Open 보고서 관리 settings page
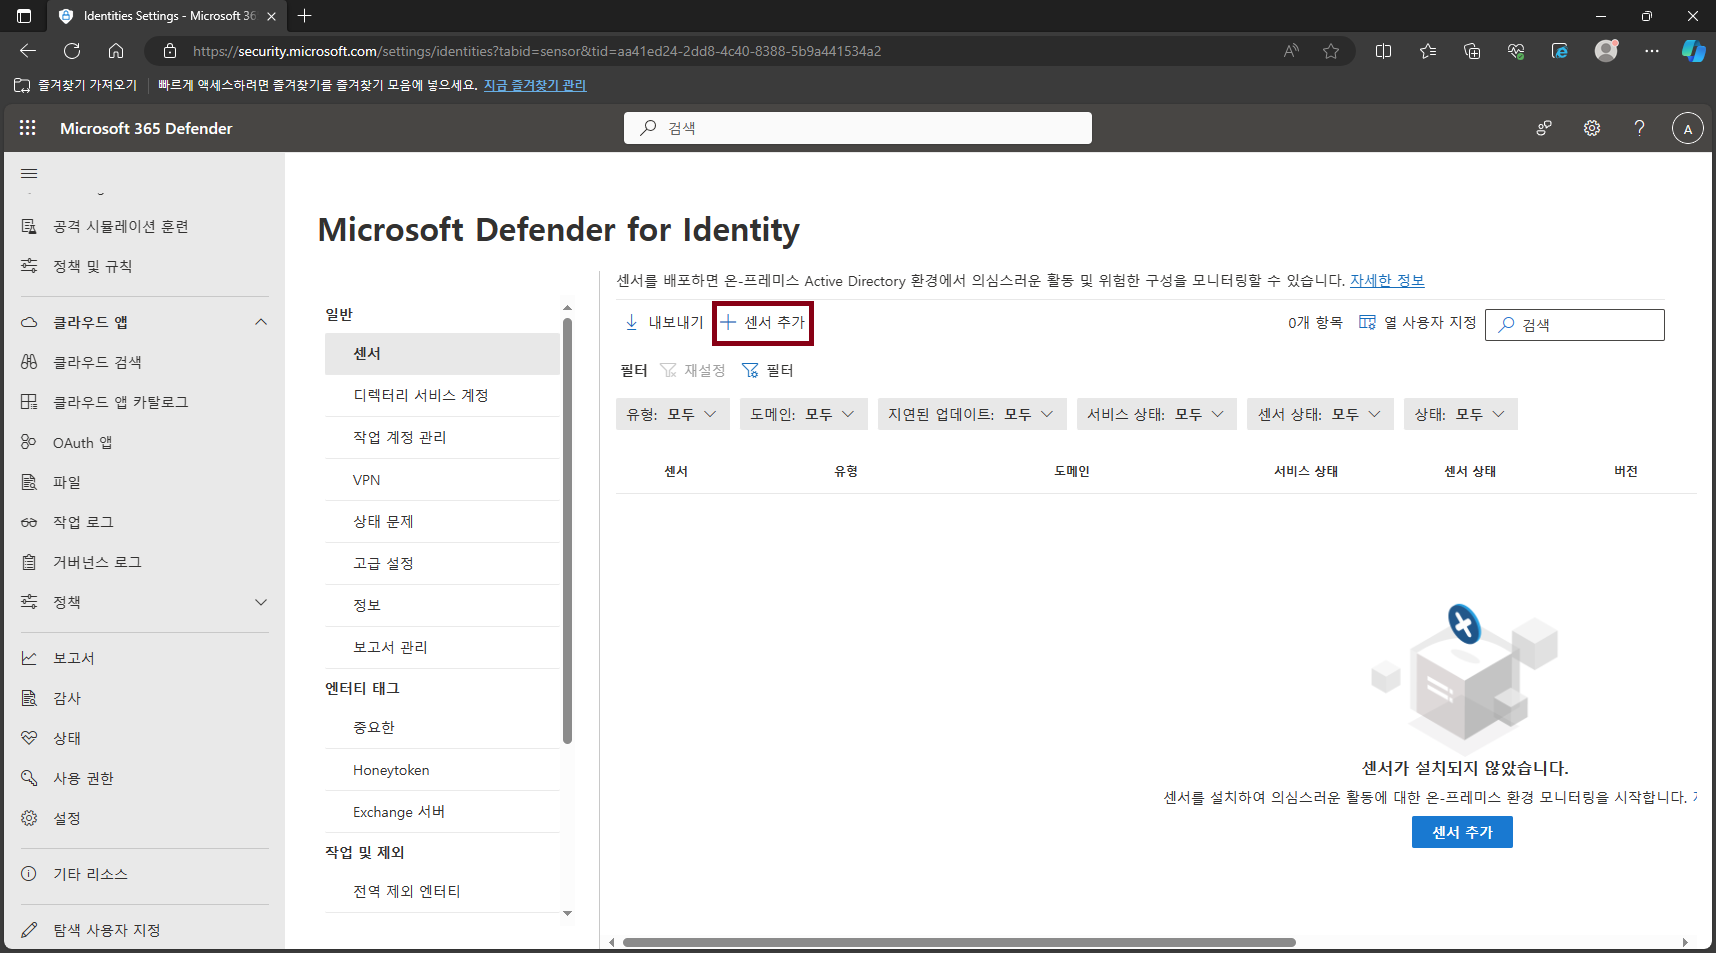 pos(442,648)
